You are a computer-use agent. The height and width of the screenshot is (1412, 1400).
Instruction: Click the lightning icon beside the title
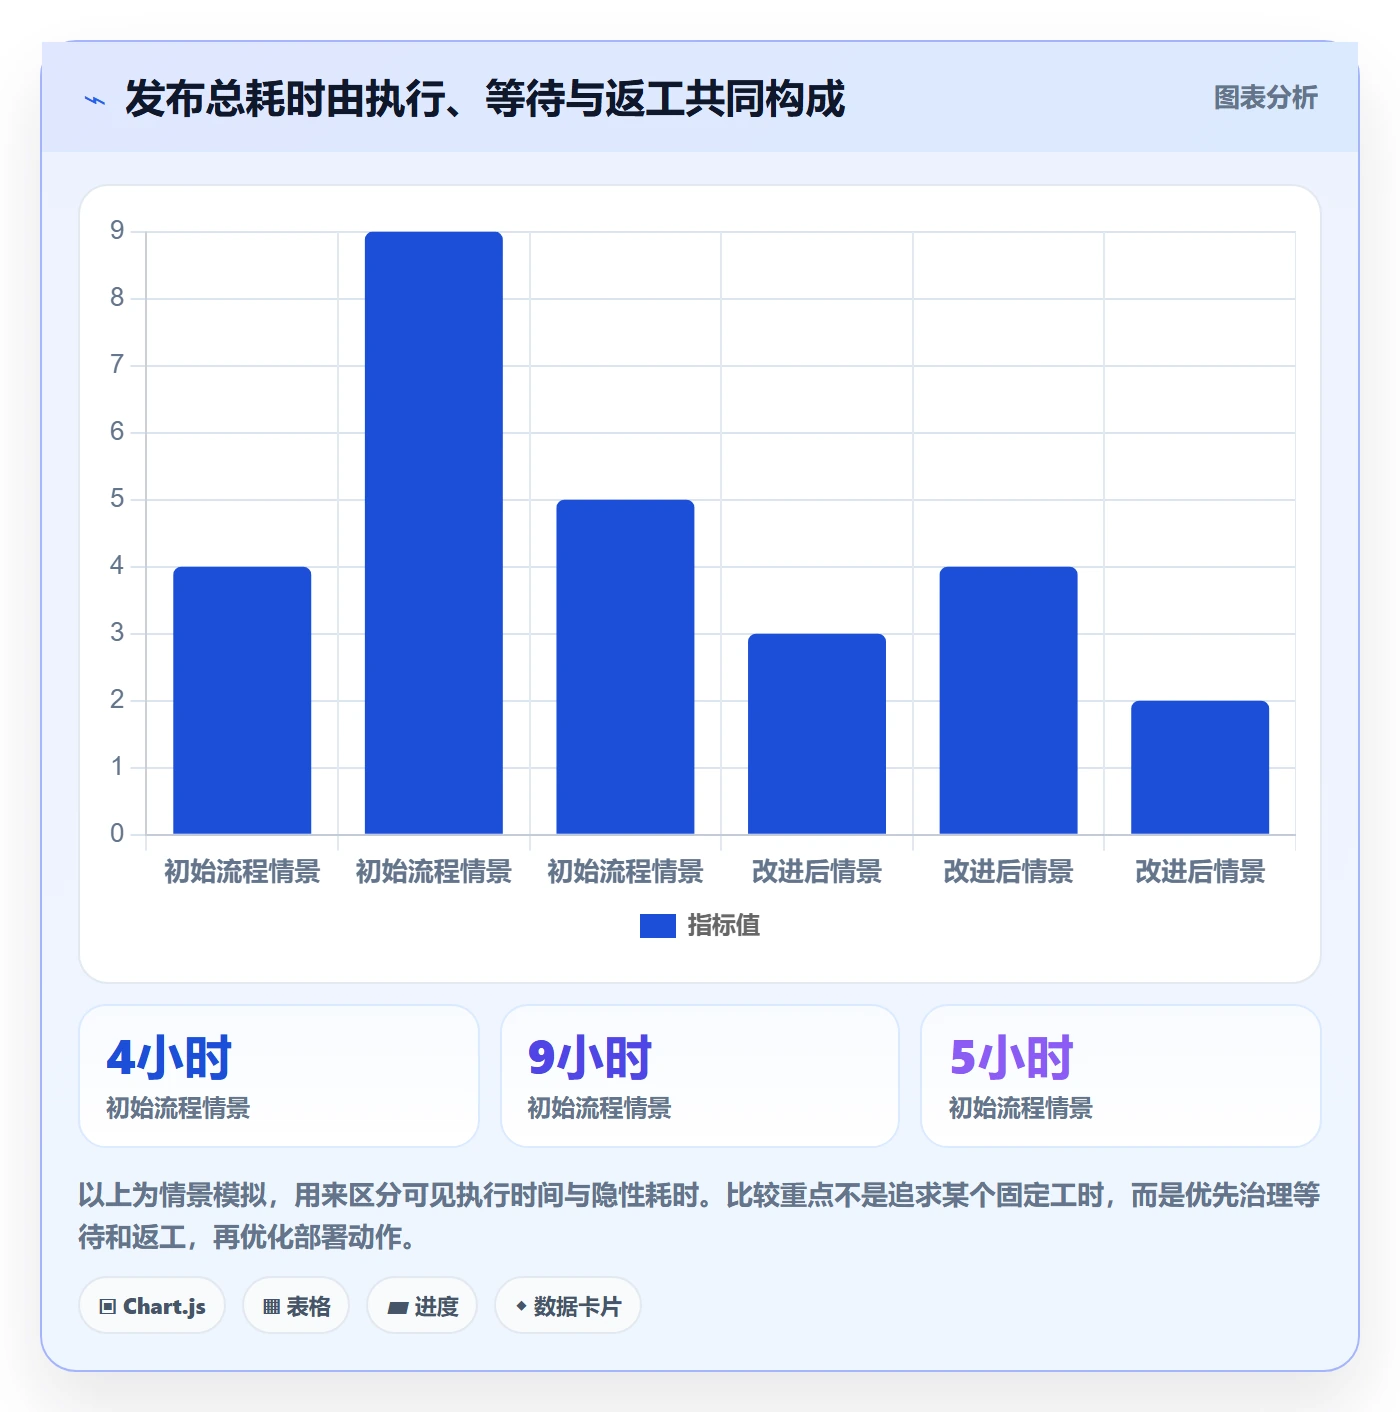95,100
